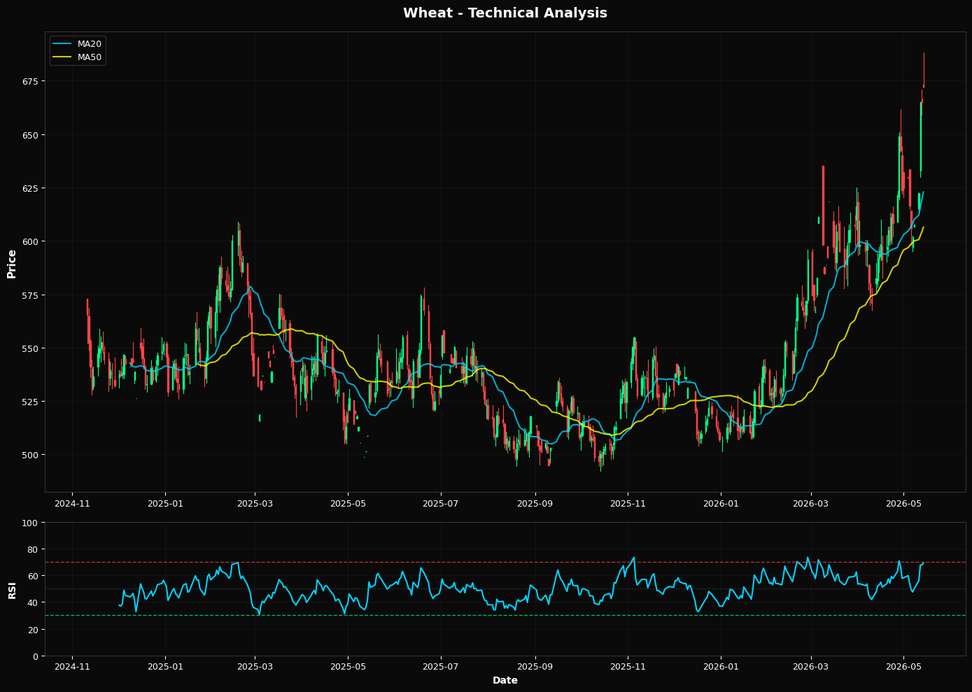Click the green dashed oversold line in RSI
Image resolution: width=972 pixels, height=692 pixels.
505,616
